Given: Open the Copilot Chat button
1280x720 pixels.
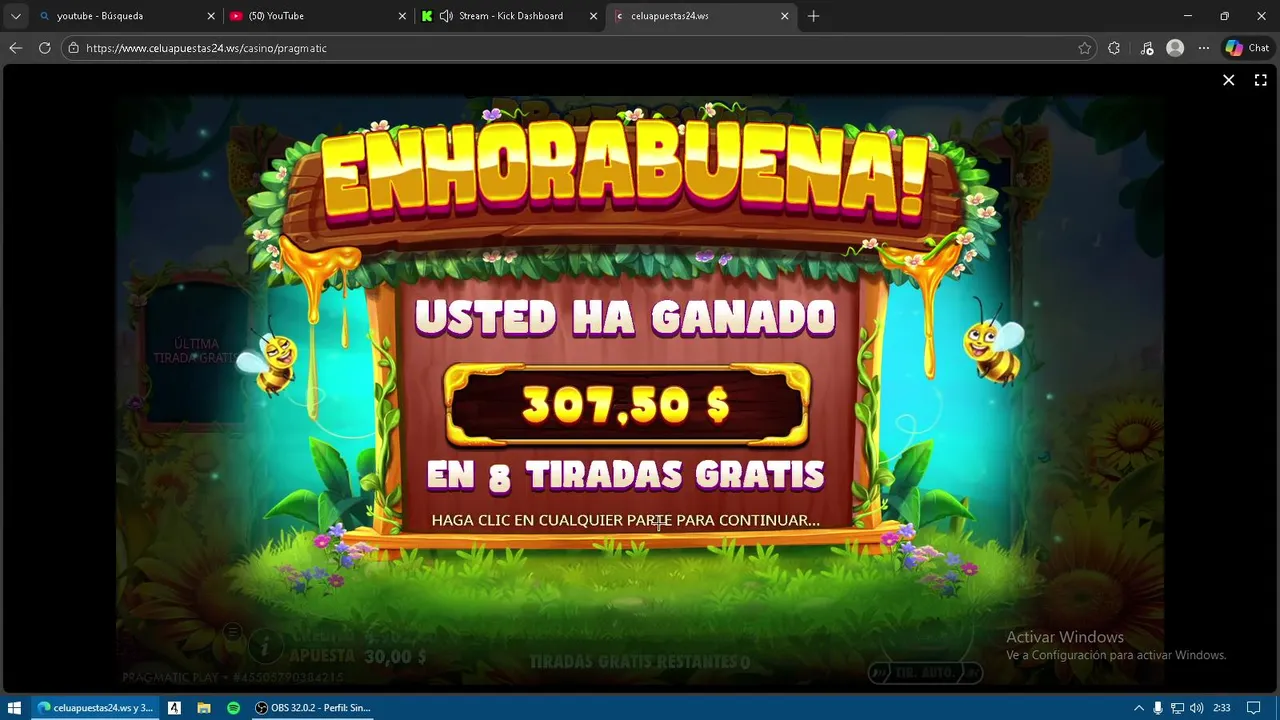Looking at the screenshot, I should point(1247,48).
